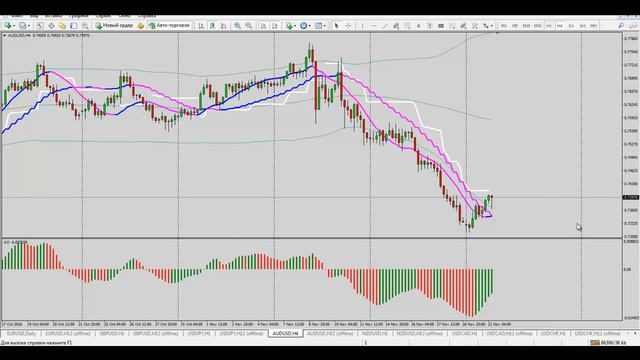The image size is (640, 360).
Task: Open the Вставка menu
Action: [x=53, y=16]
